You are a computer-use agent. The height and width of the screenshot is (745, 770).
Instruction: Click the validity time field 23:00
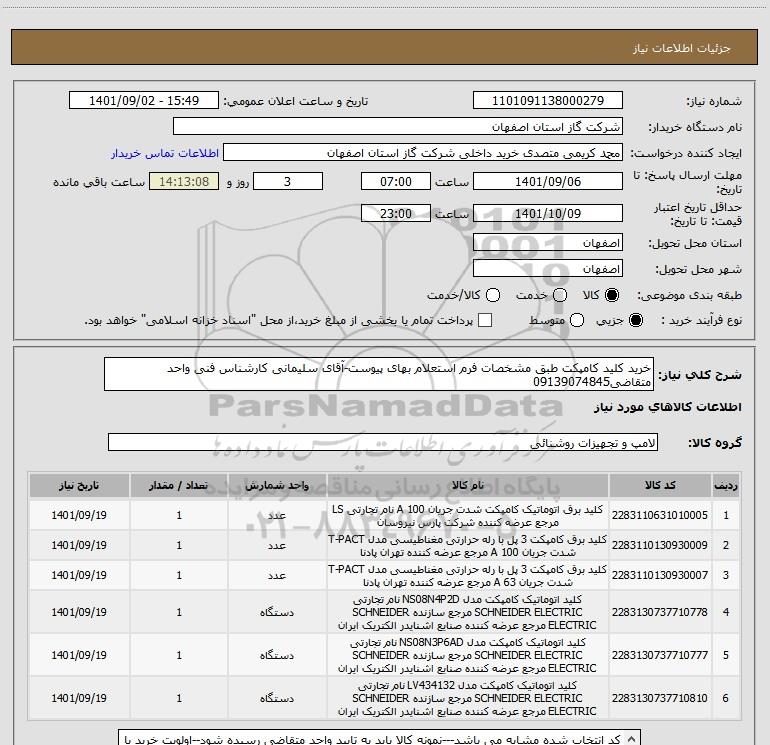(x=396, y=214)
